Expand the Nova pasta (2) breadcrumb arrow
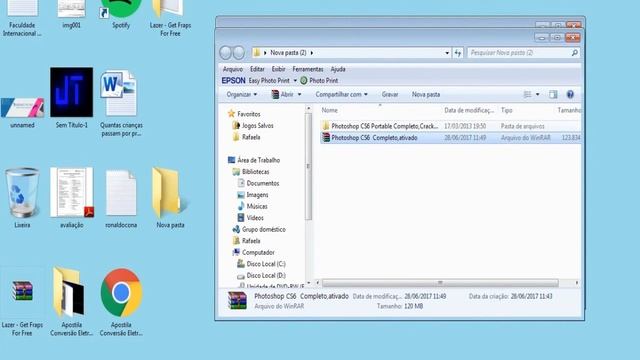The width and height of the screenshot is (640, 360). (x=312, y=53)
